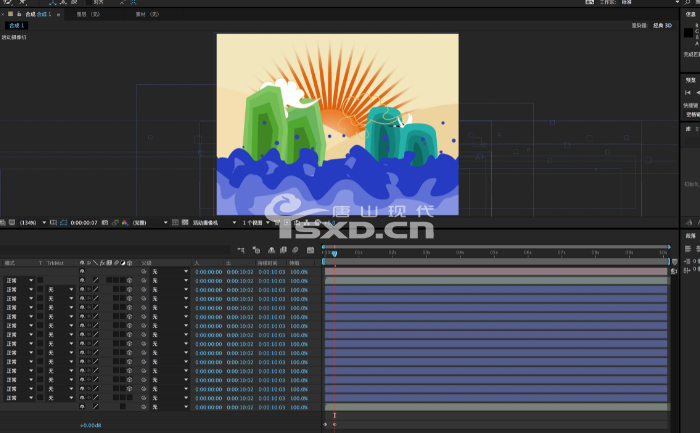This screenshot has height=433, width=700.
Task: Click the black color swatch in the 信息 panel
Action: (688, 33)
